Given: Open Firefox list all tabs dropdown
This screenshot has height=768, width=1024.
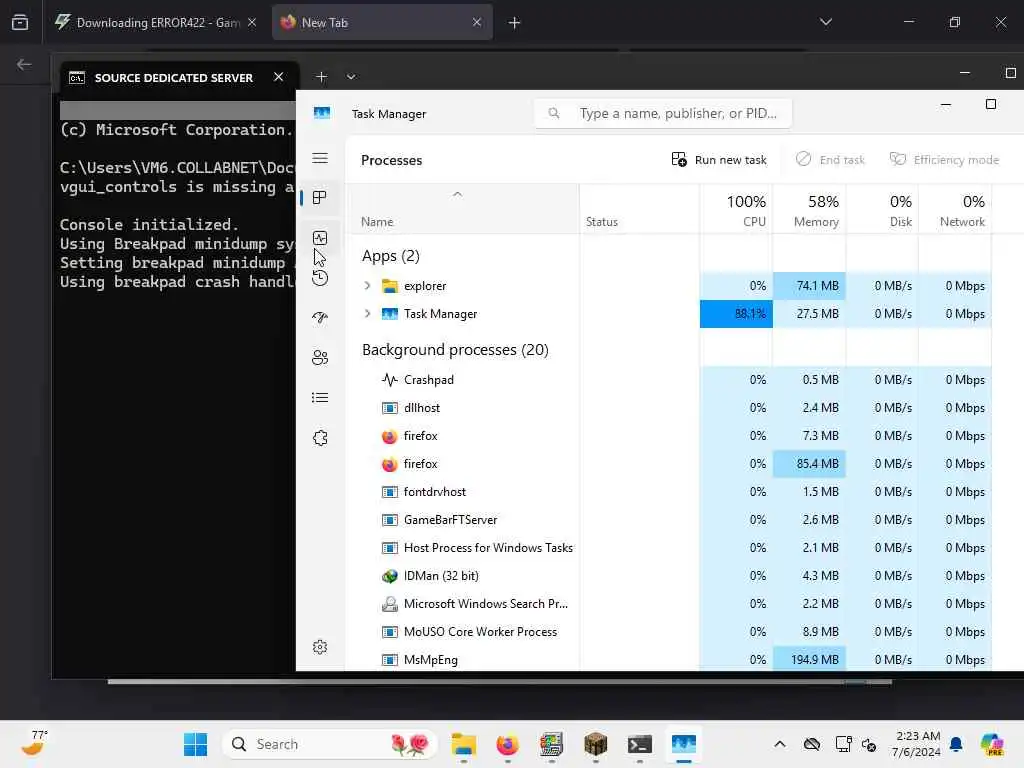Looking at the screenshot, I should click(825, 22).
